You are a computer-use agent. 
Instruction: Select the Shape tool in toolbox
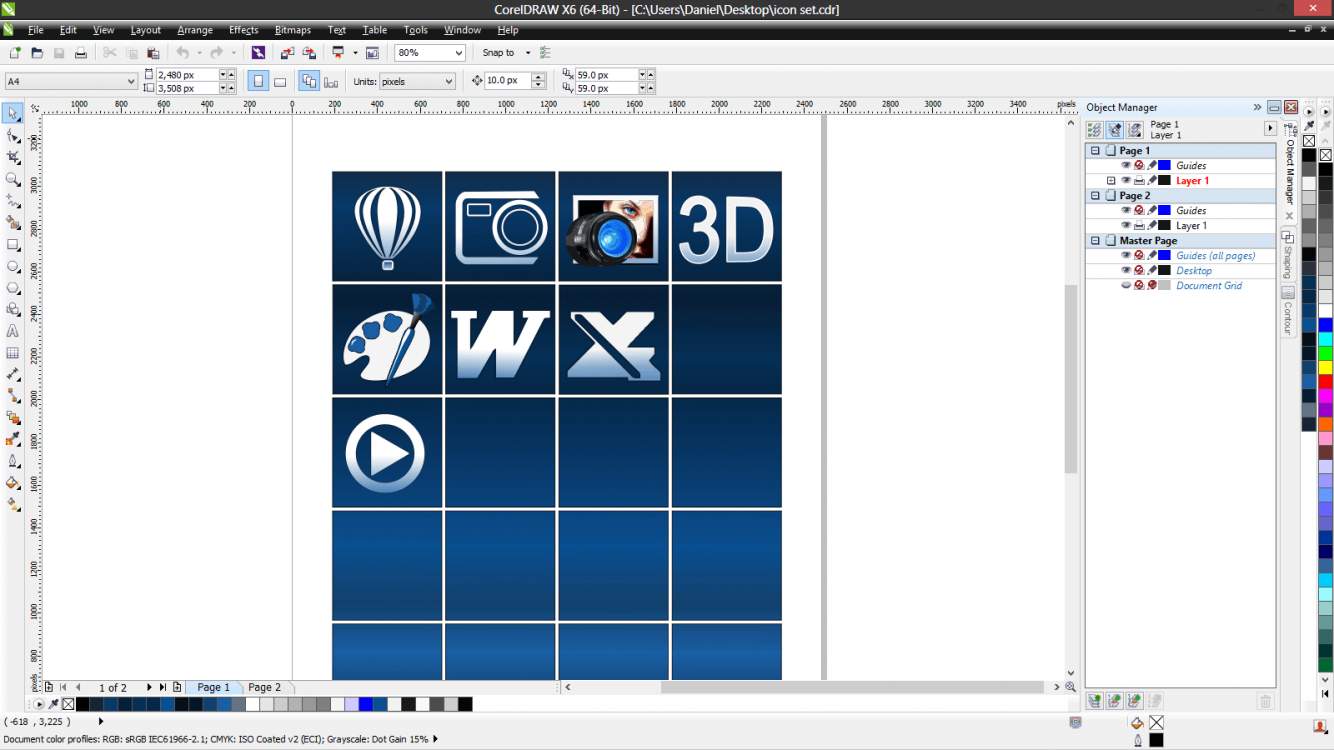click(13, 136)
